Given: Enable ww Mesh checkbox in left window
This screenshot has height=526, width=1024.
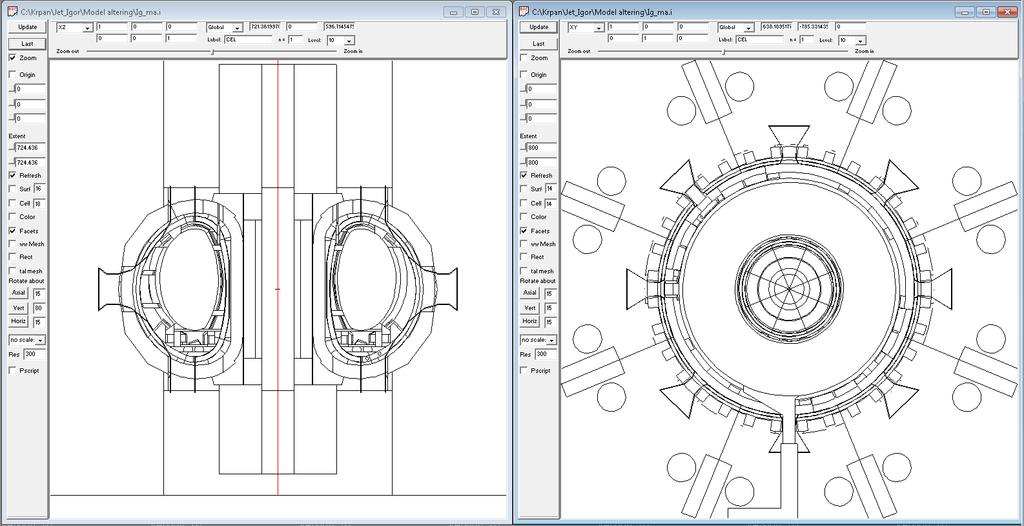Looking at the screenshot, I should [12, 244].
